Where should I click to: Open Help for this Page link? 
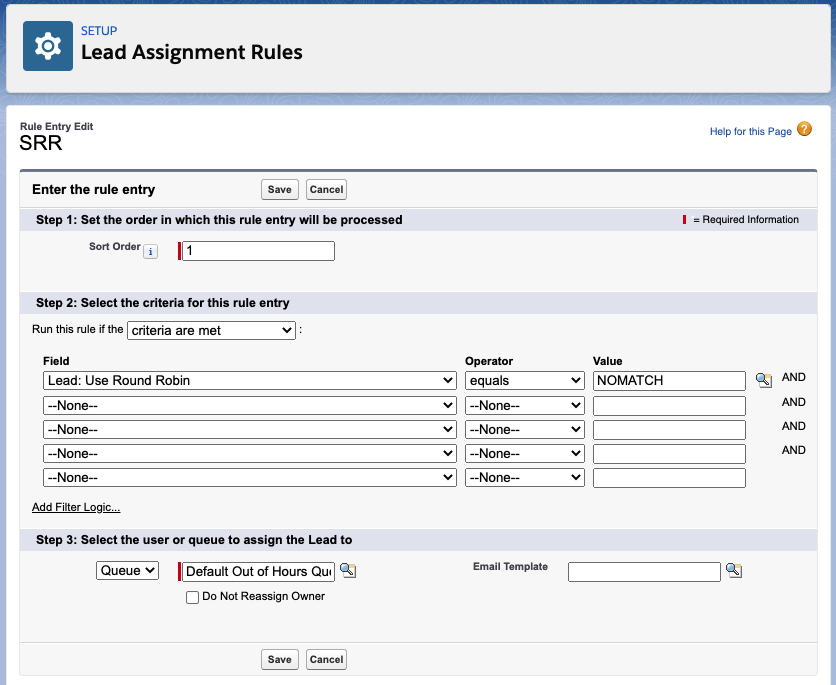pos(750,131)
